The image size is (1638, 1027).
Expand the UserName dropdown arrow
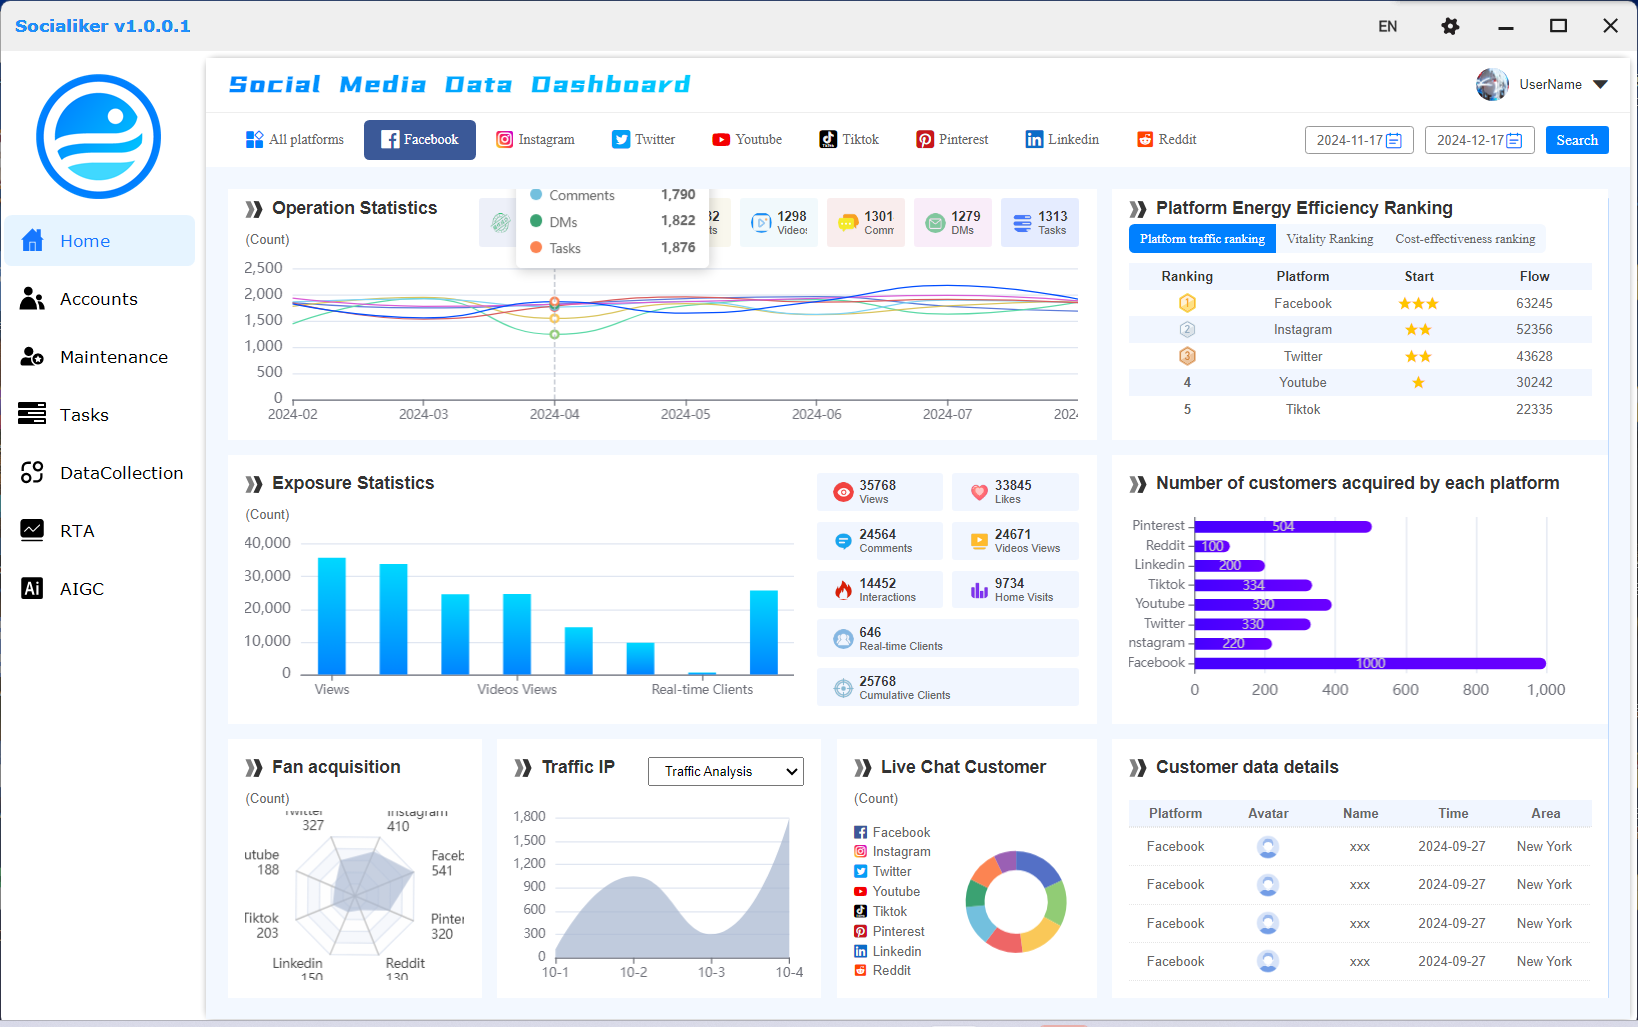tap(1600, 85)
